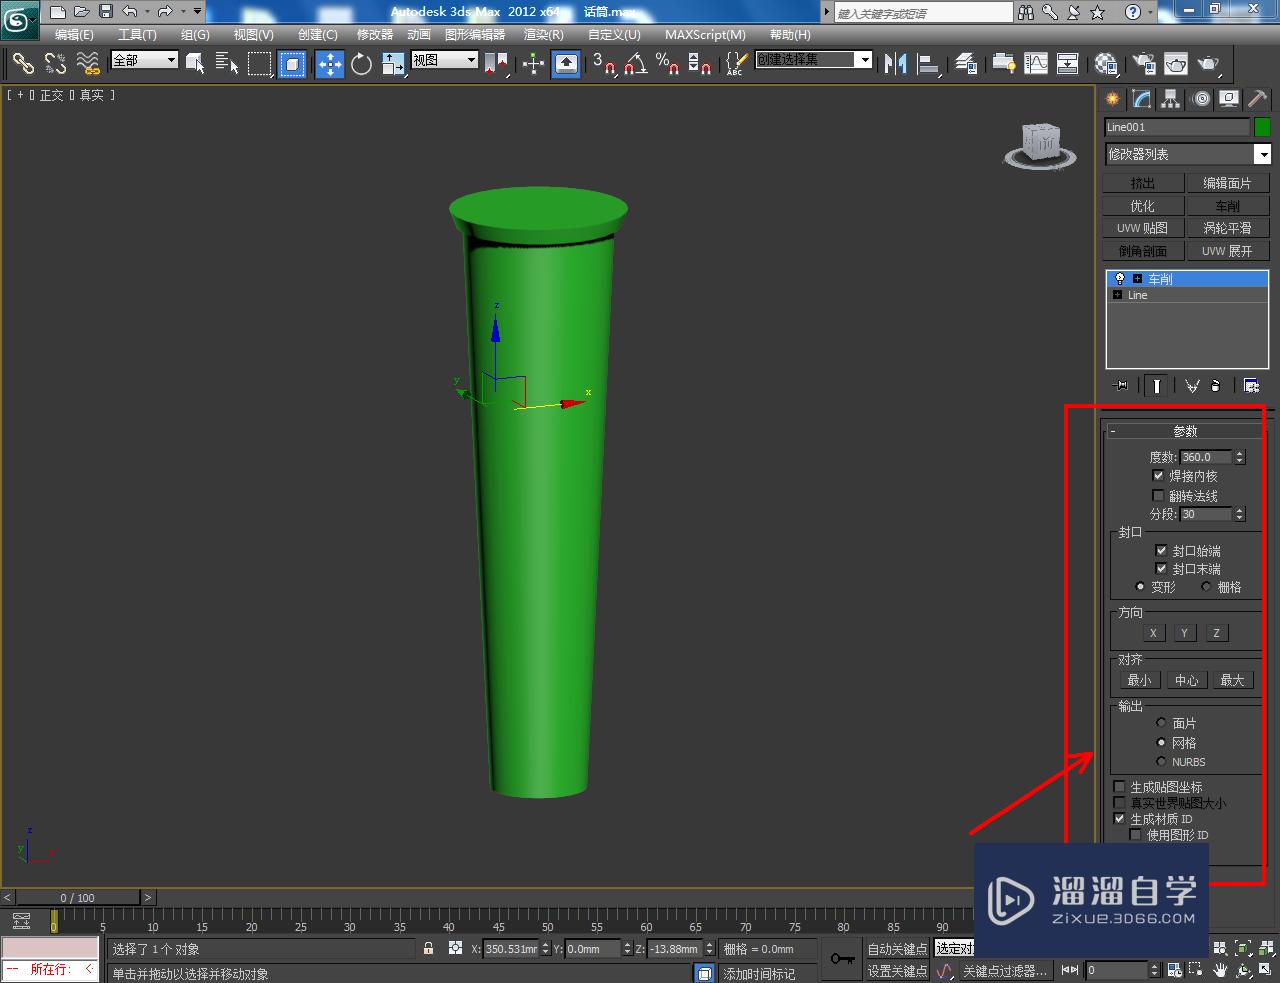Toggle Percent Snap icon
This screenshot has width=1280, height=983.
[668, 63]
